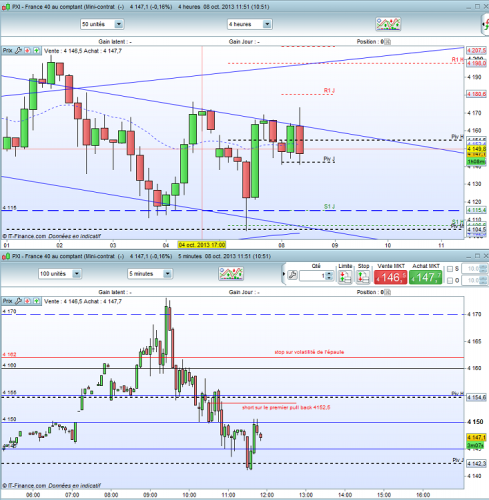
Task: Open Prix wrench settings in the upper chart
Action: point(18,51)
